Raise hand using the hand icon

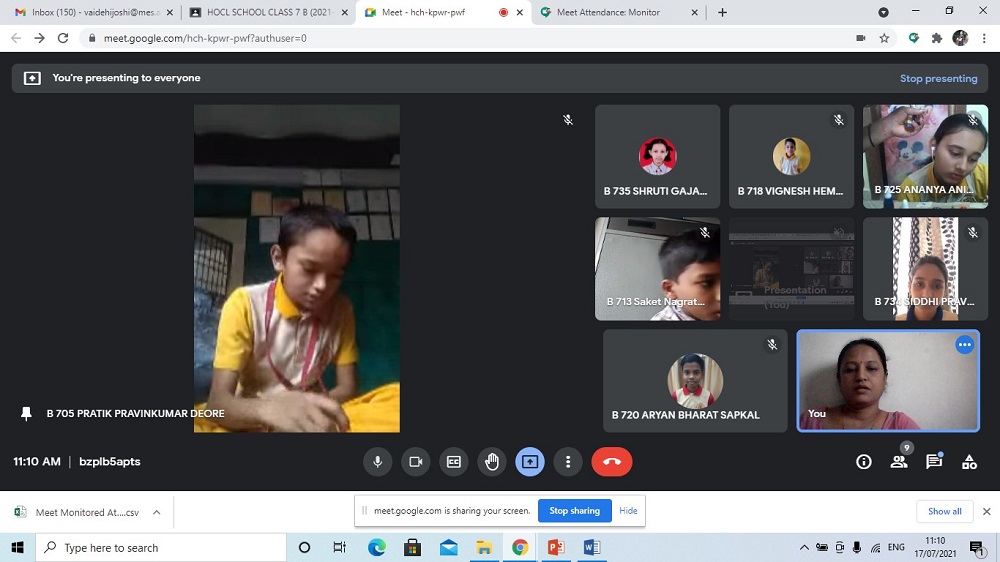click(491, 462)
